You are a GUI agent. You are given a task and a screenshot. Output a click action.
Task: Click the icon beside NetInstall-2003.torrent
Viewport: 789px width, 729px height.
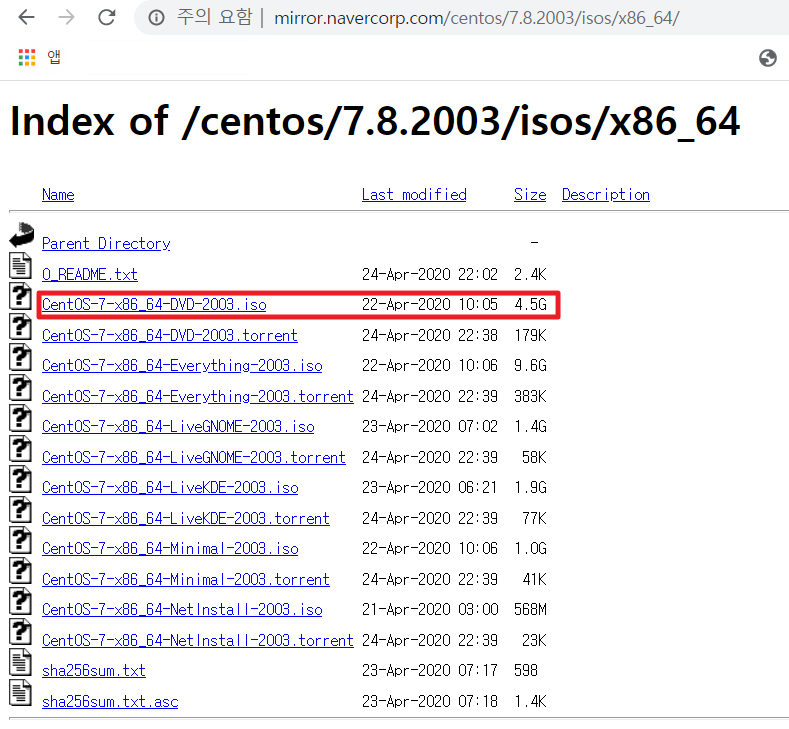tap(21, 631)
